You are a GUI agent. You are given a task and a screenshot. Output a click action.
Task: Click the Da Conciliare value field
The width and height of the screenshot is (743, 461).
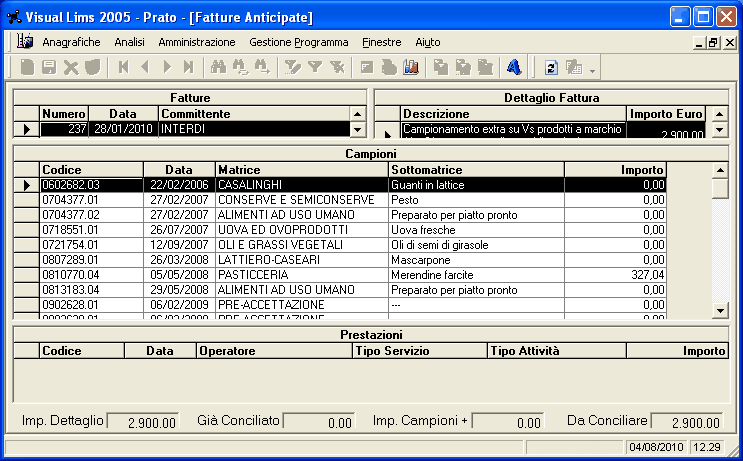click(x=688, y=422)
